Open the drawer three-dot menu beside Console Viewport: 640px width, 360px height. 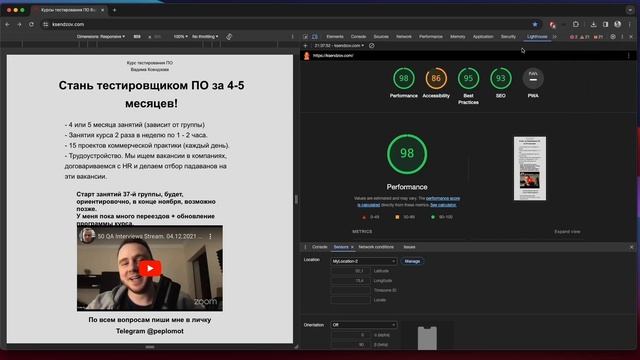pyautogui.click(x=305, y=247)
